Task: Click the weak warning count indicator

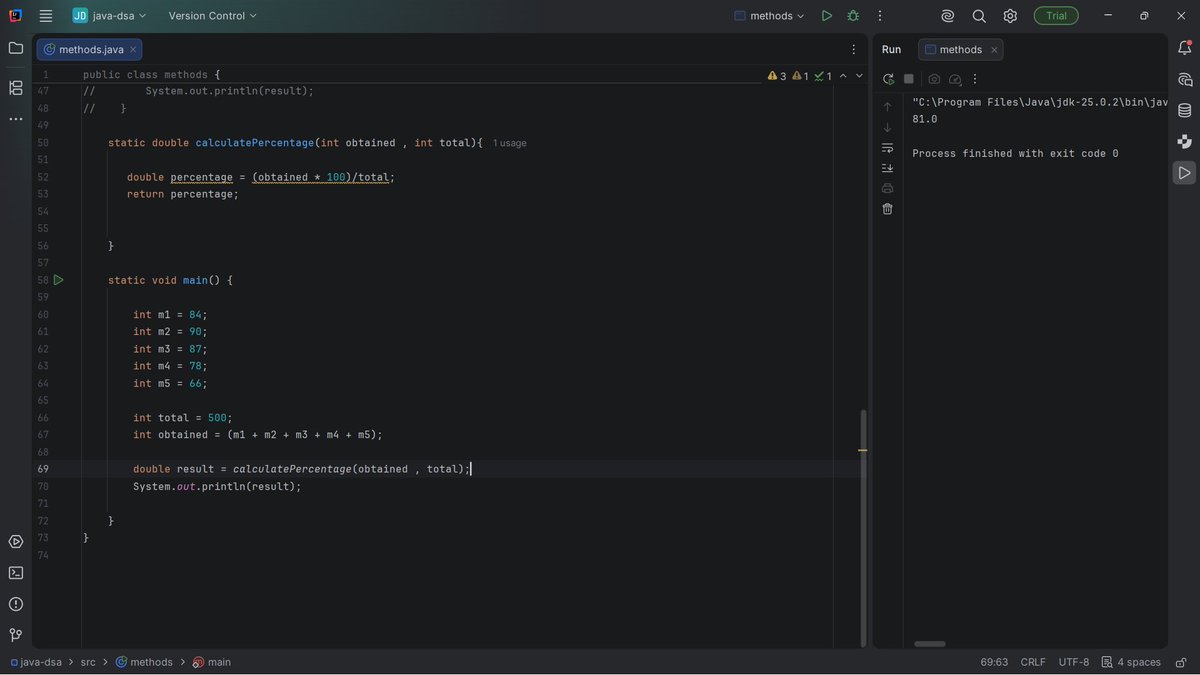Action: click(x=800, y=76)
